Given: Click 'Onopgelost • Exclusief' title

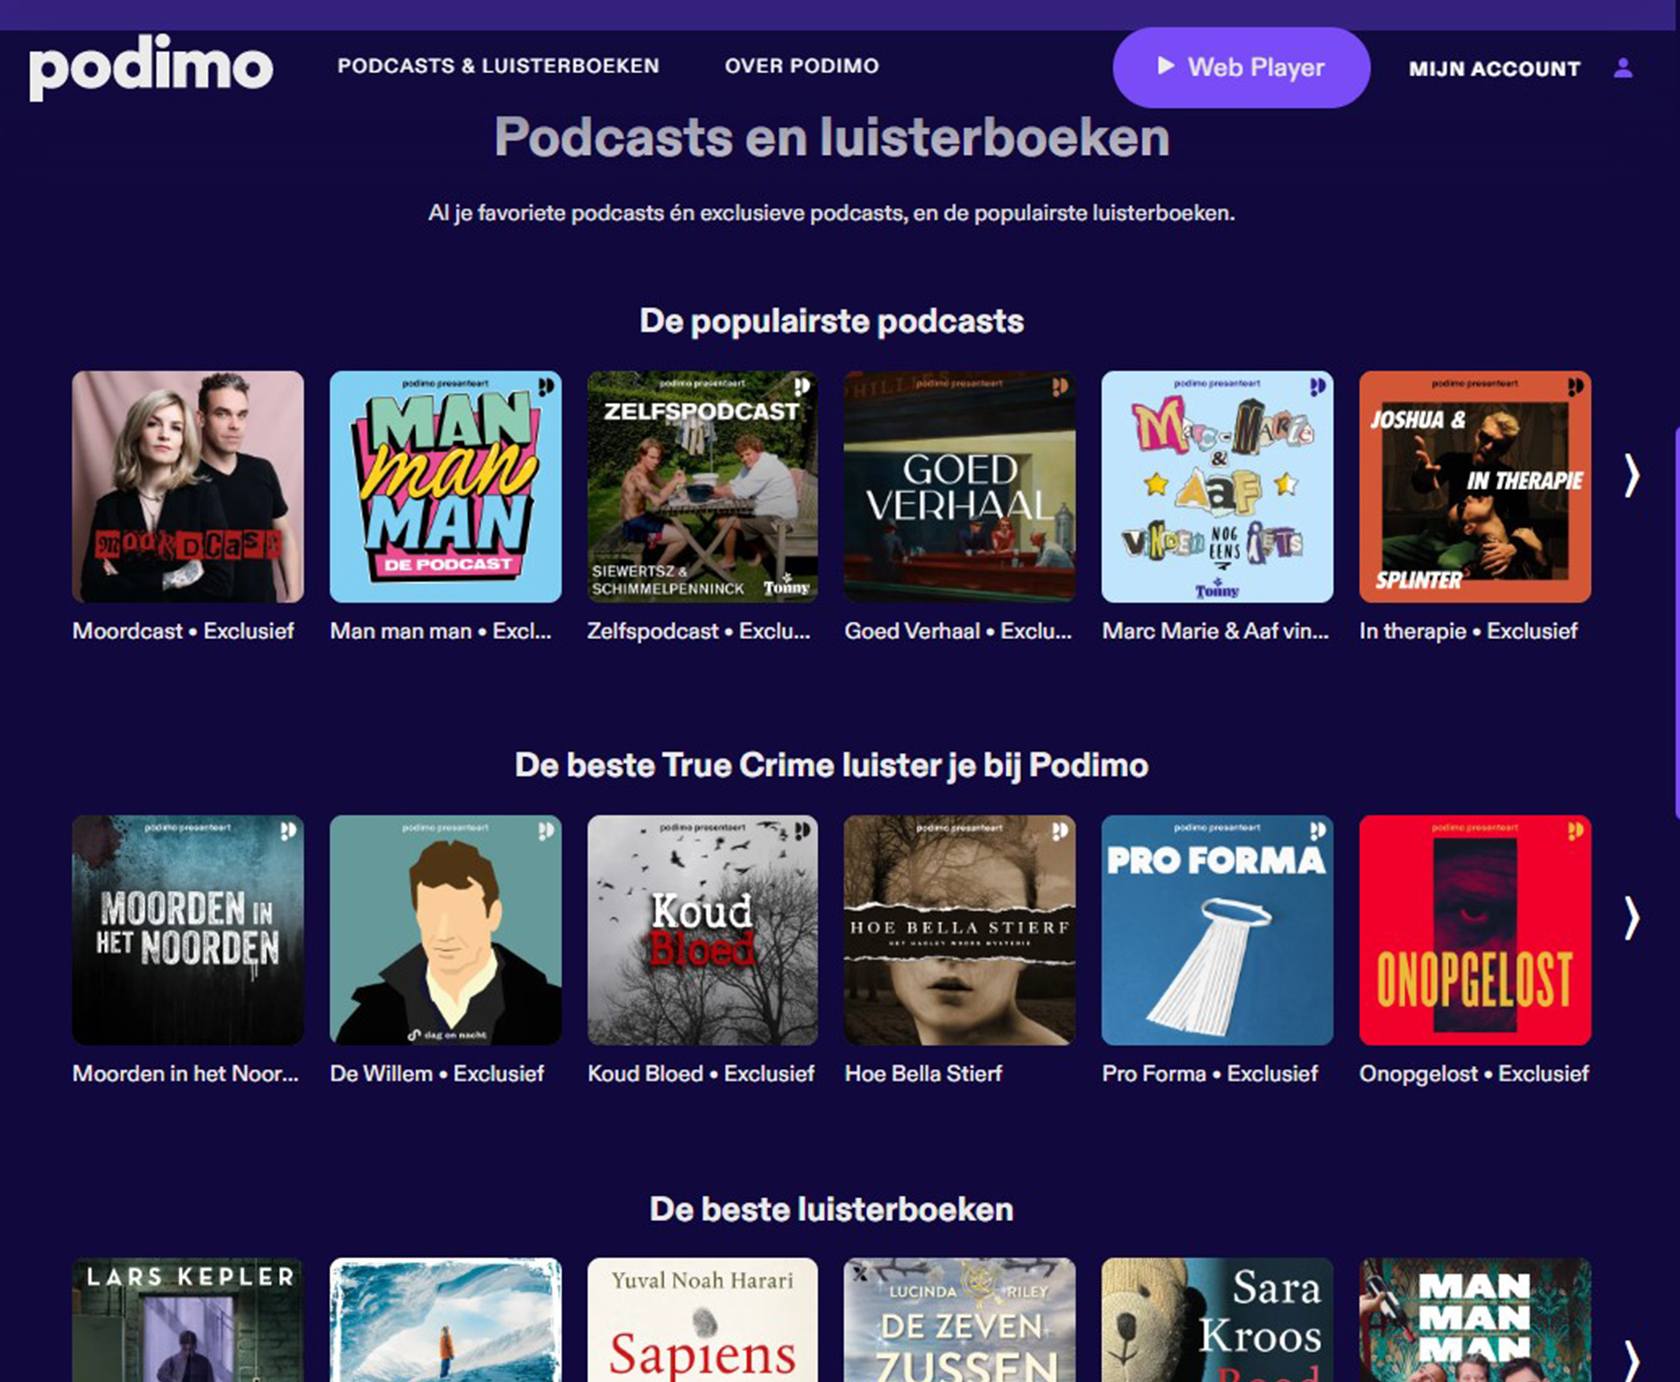Looking at the screenshot, I should click(1474, 1074).
